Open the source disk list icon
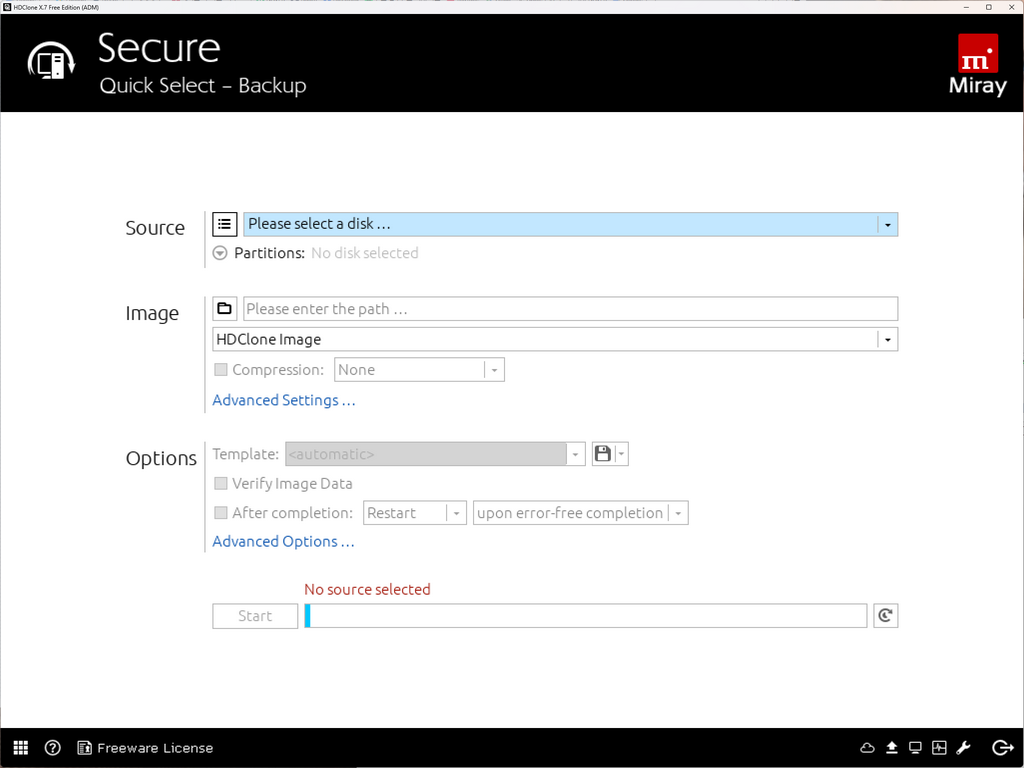This screenshot has width=1024, height=768. [224, 224]
